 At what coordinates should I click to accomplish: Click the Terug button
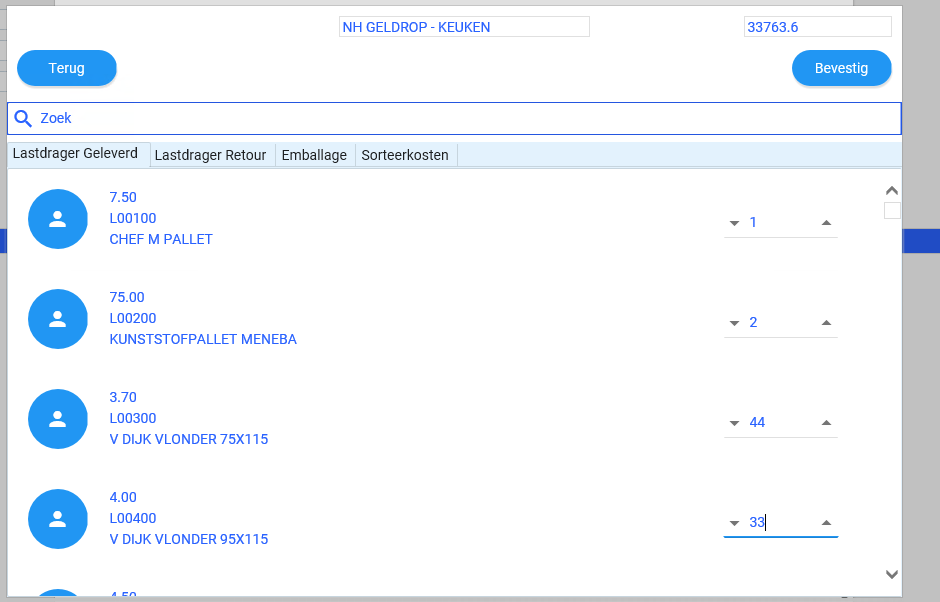[x=66, y=68]
